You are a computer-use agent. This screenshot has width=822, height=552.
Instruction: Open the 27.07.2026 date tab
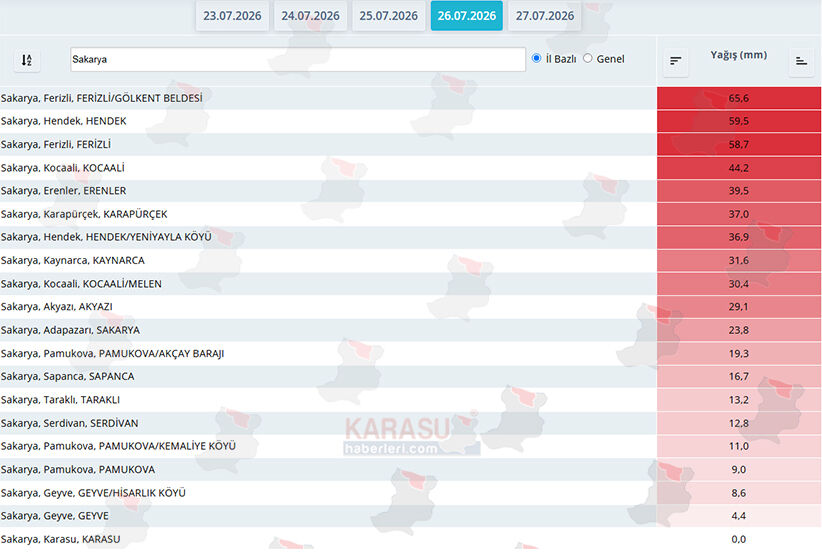(545, 16)
